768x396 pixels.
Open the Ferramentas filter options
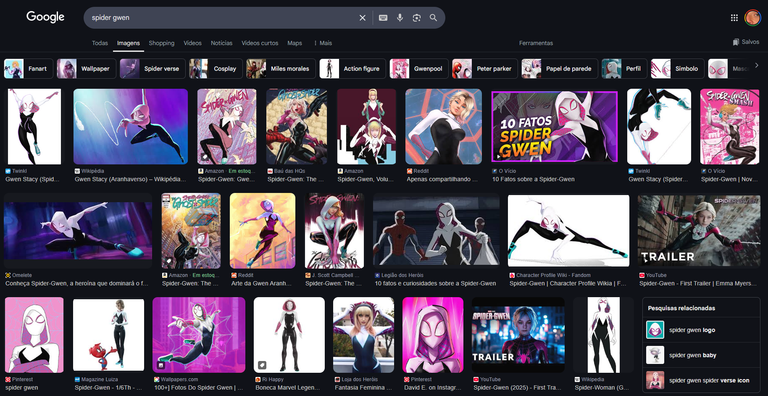(536, 43)
